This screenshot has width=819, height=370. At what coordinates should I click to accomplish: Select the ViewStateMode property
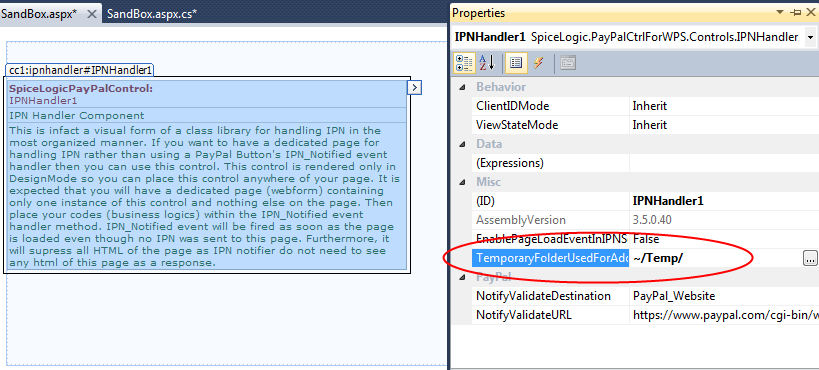(551, 125)
